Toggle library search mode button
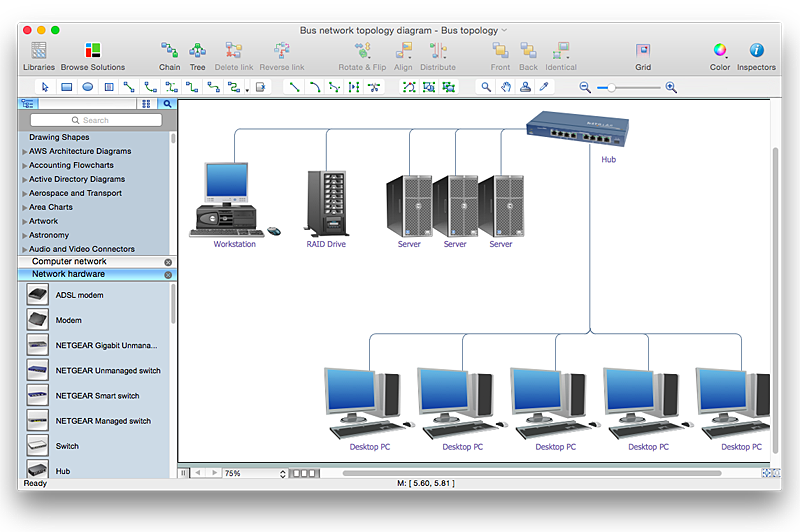The width and height of the screenshot is (800, 532). pyautogui.click(x=167, y=103)
